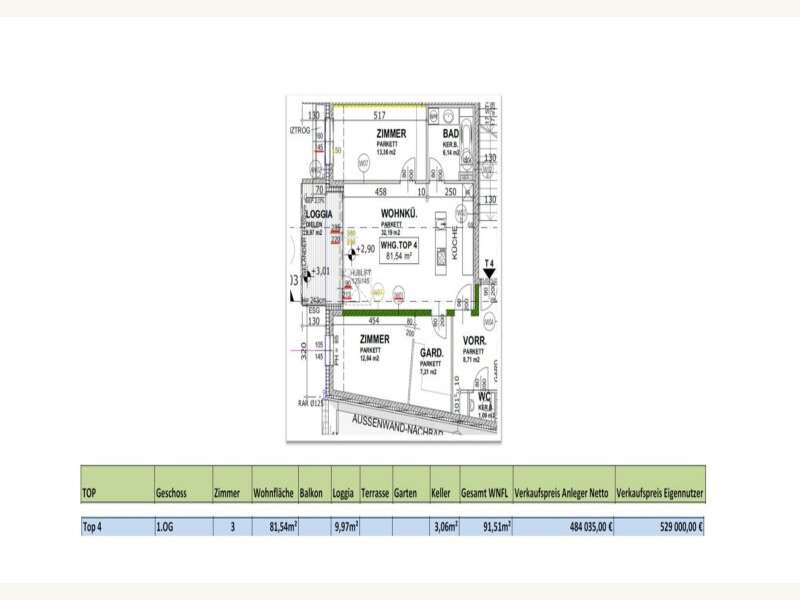Select the '3,06m²' cellar cell
800x600 pixels.
point(445,527)
